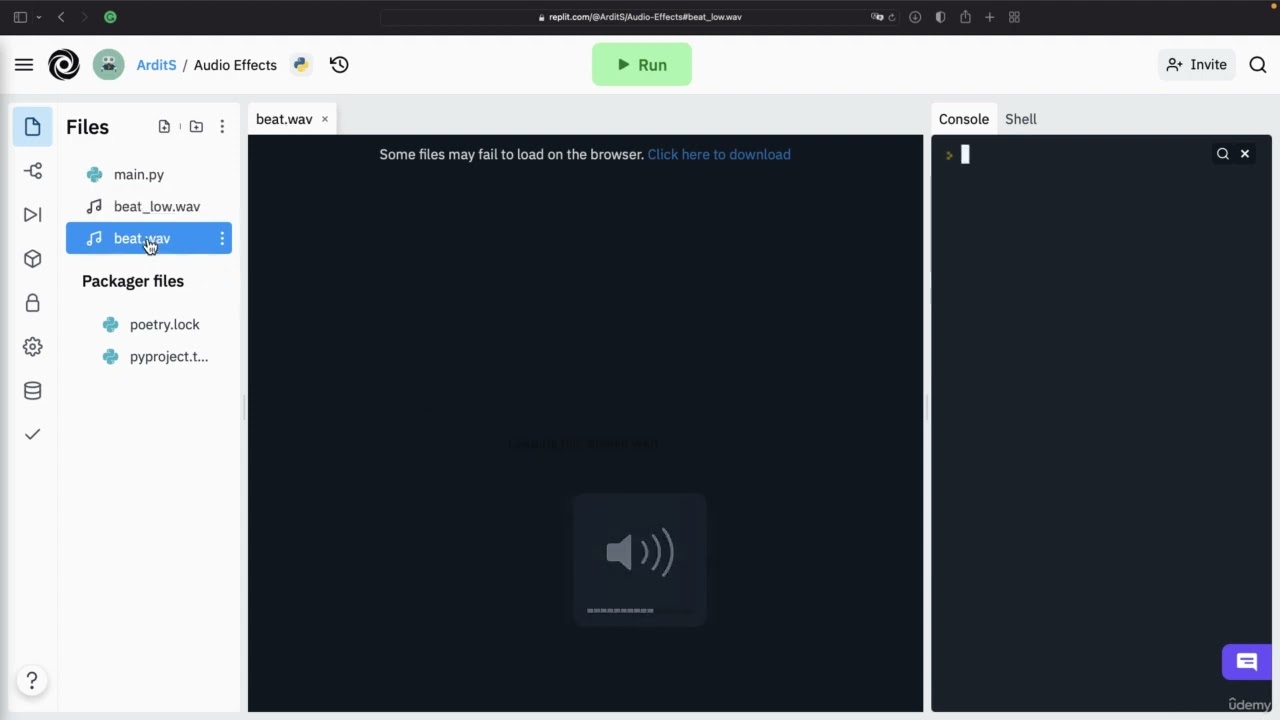
Task: Open the Database sidebar icon
Action: click(x=33, y=391)
